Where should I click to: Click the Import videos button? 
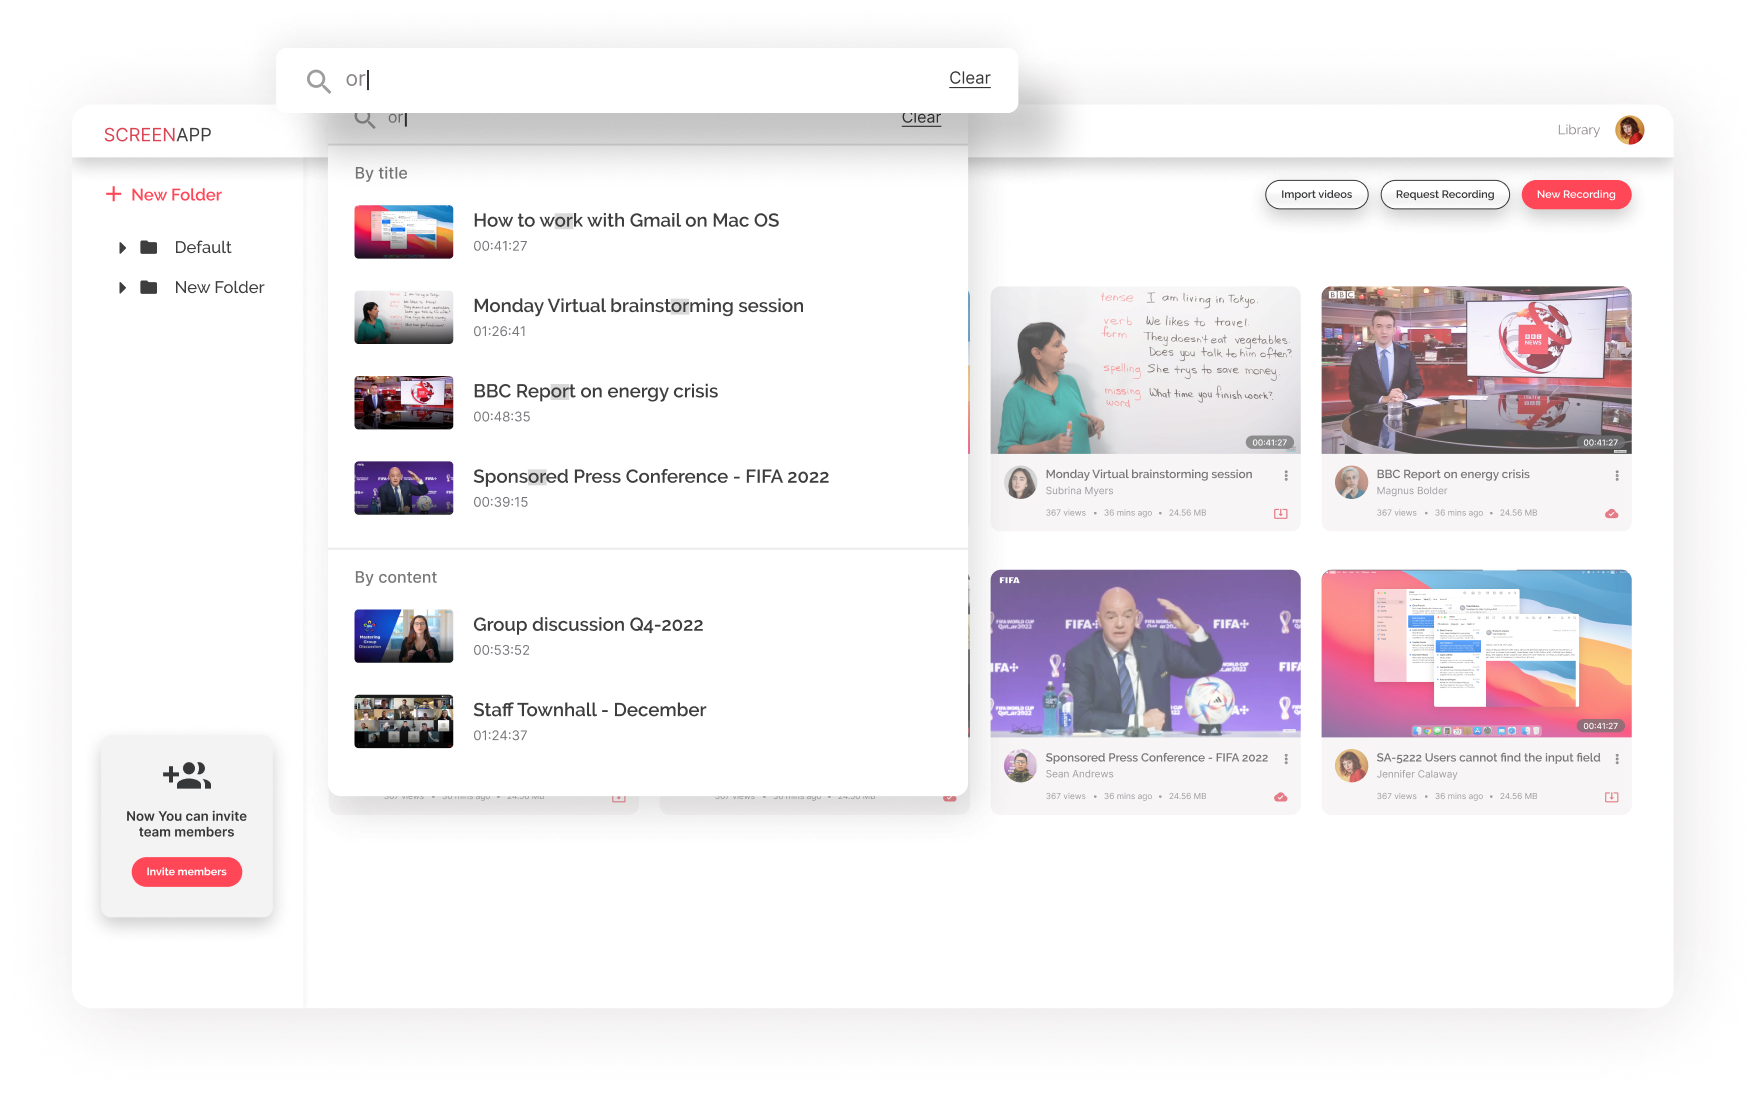pyautogui.click(x=1316, y=195)
